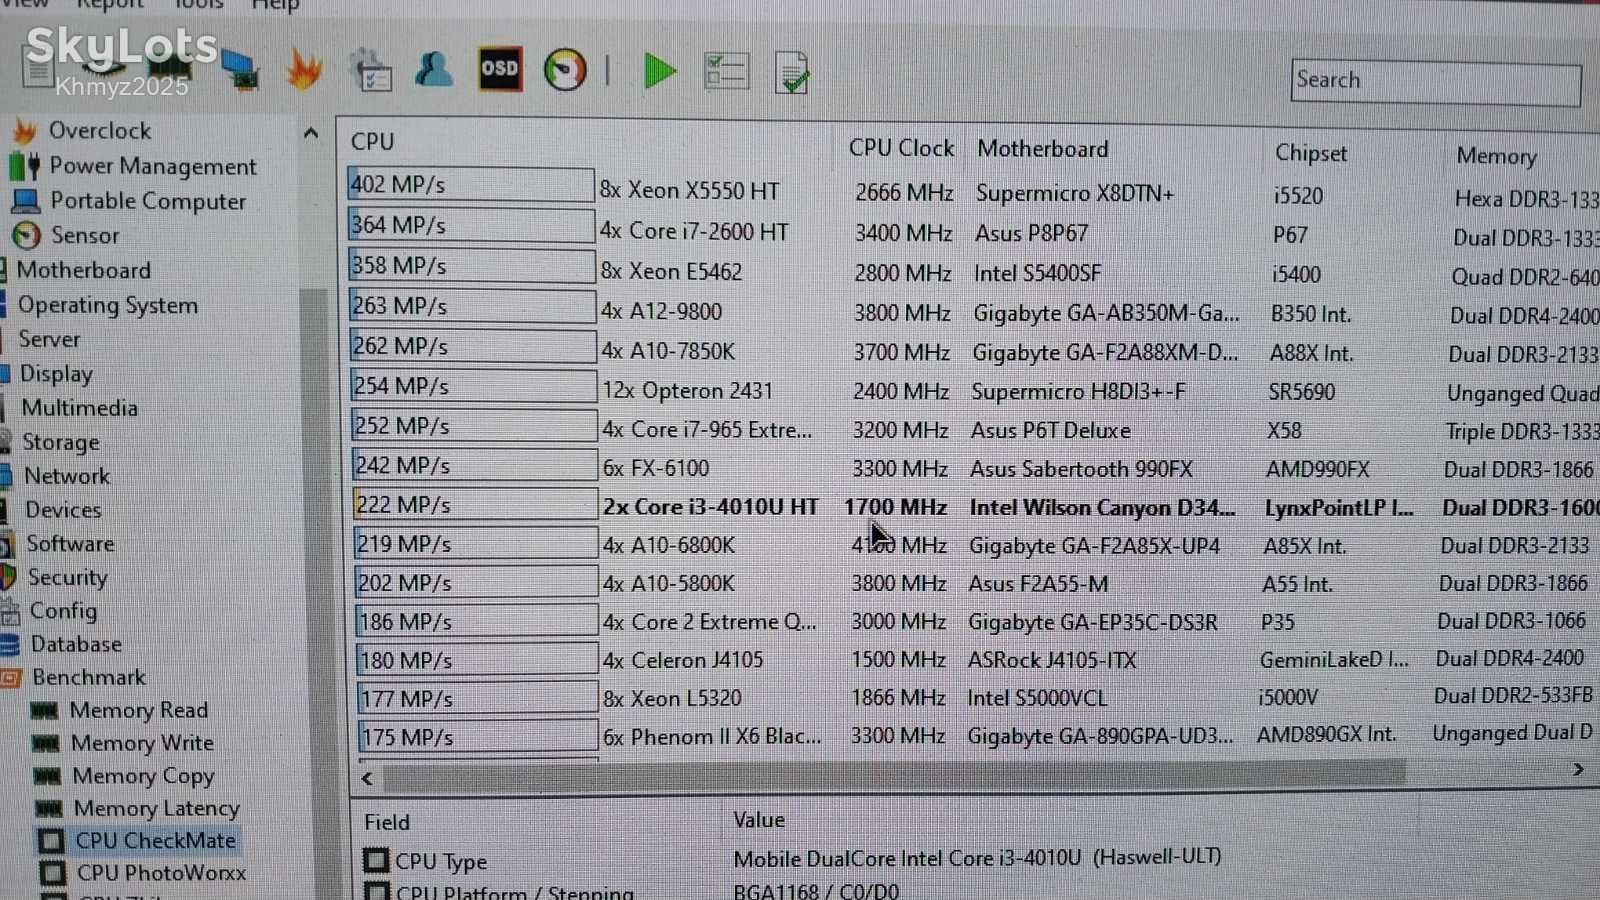The height and width of the screenshot is (900, 1600).
Task: Click the 402 MP/s result bar
Action: pyautogui.click(x=470, y=185)
